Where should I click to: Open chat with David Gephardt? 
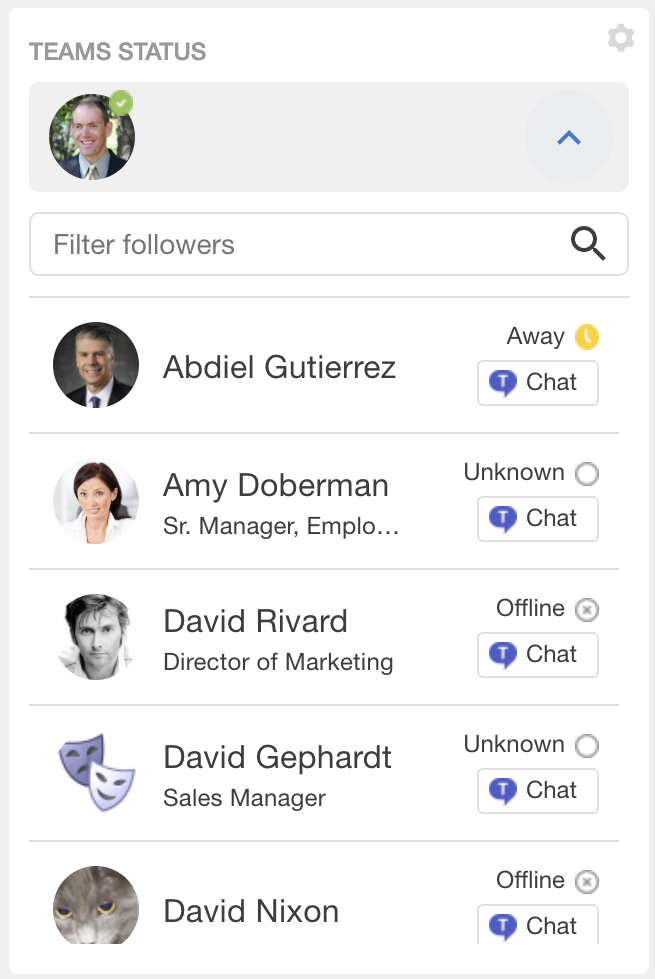538,791
